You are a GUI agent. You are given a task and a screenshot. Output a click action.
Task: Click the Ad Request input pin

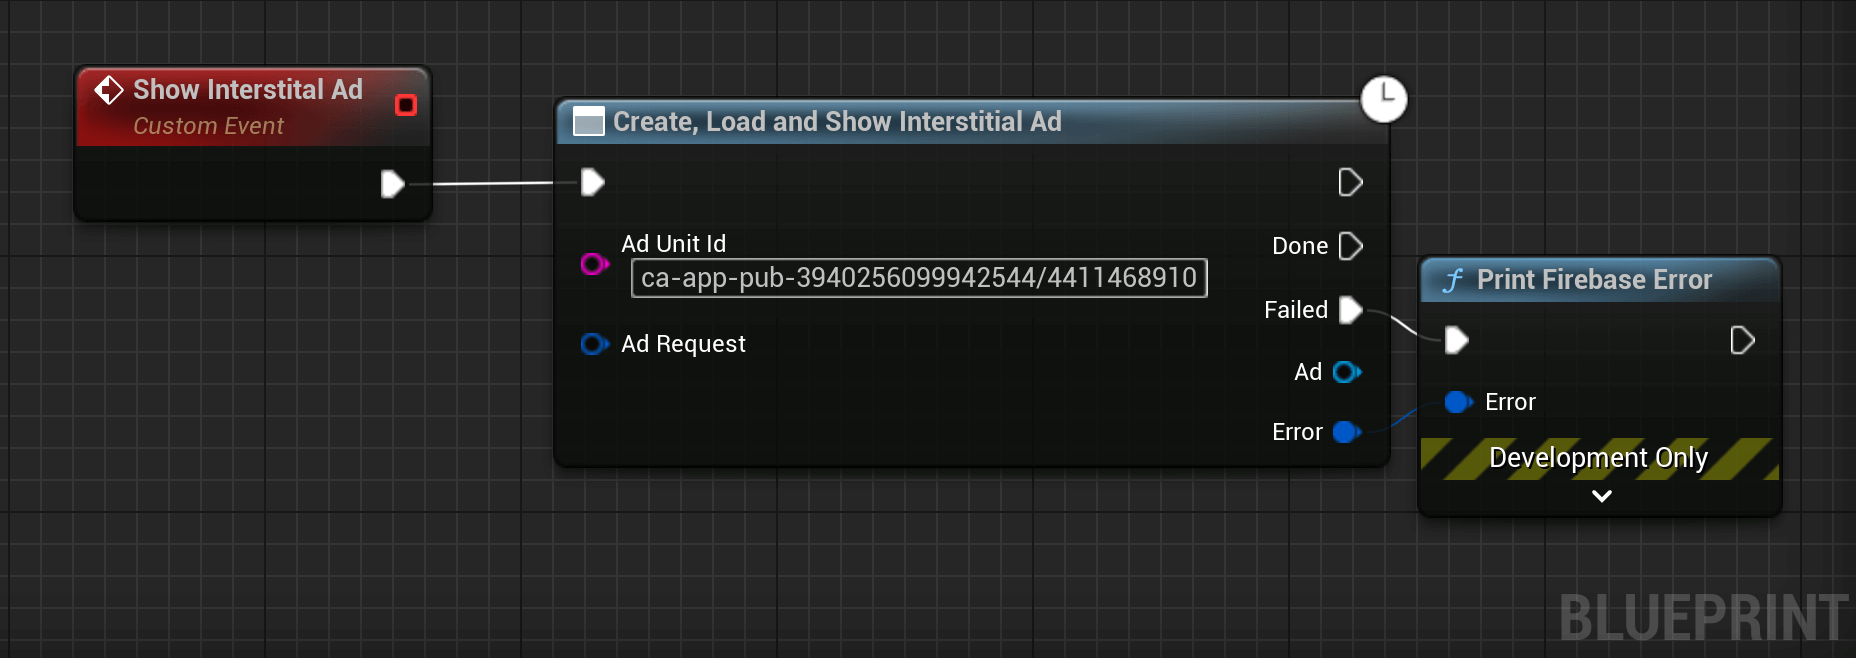595,344
